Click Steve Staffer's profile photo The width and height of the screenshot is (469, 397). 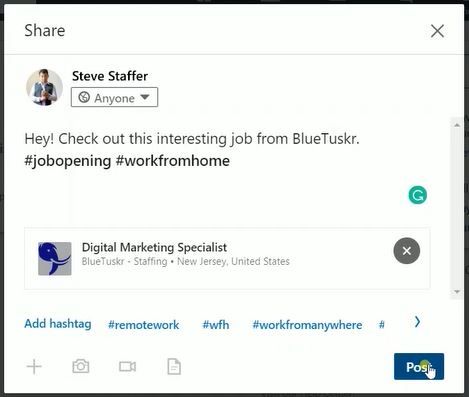(x=44, y=87)
